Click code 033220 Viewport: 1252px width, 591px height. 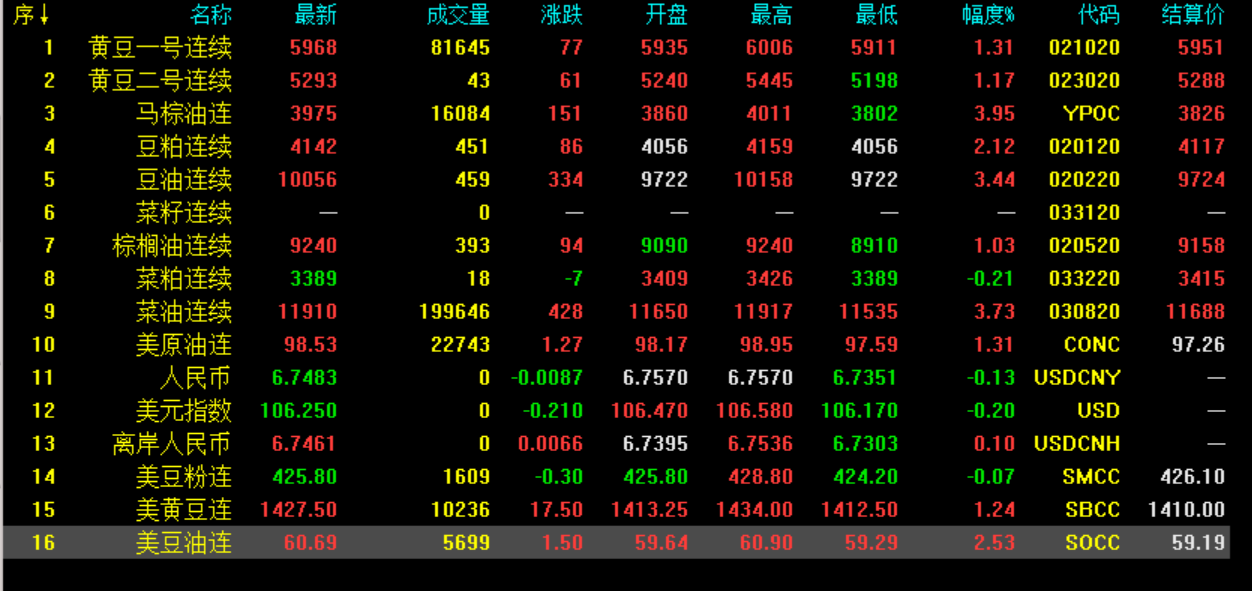1084,278
